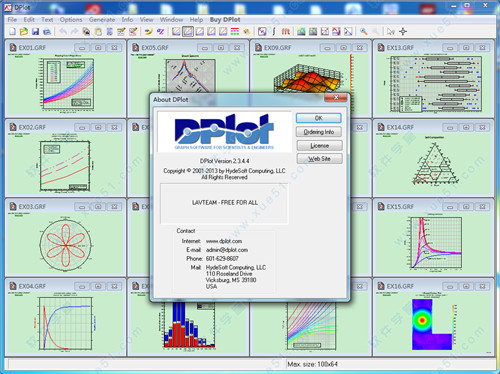Click the EX01.GRF window document icon
This screenshot has height=374, width=500.
point(13,47)
